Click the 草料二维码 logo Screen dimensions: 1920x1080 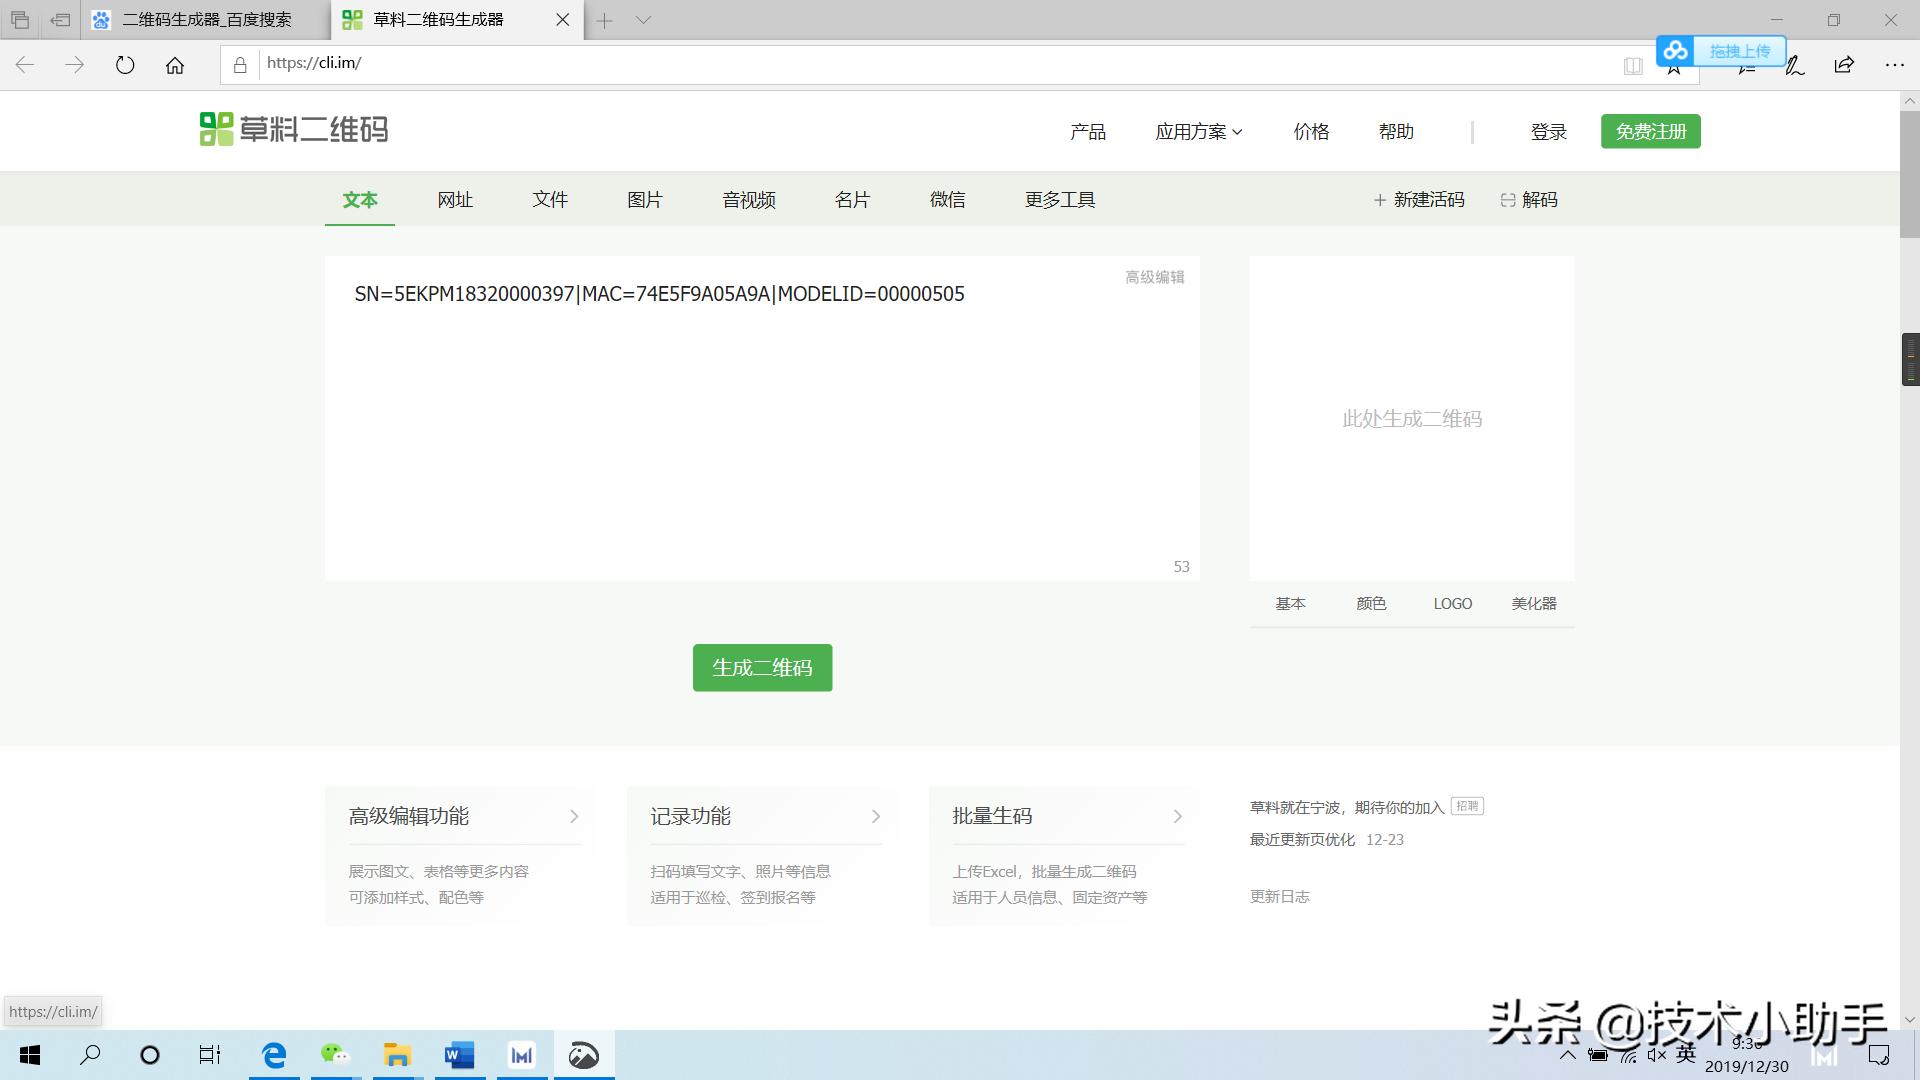(x=292, y=129)
